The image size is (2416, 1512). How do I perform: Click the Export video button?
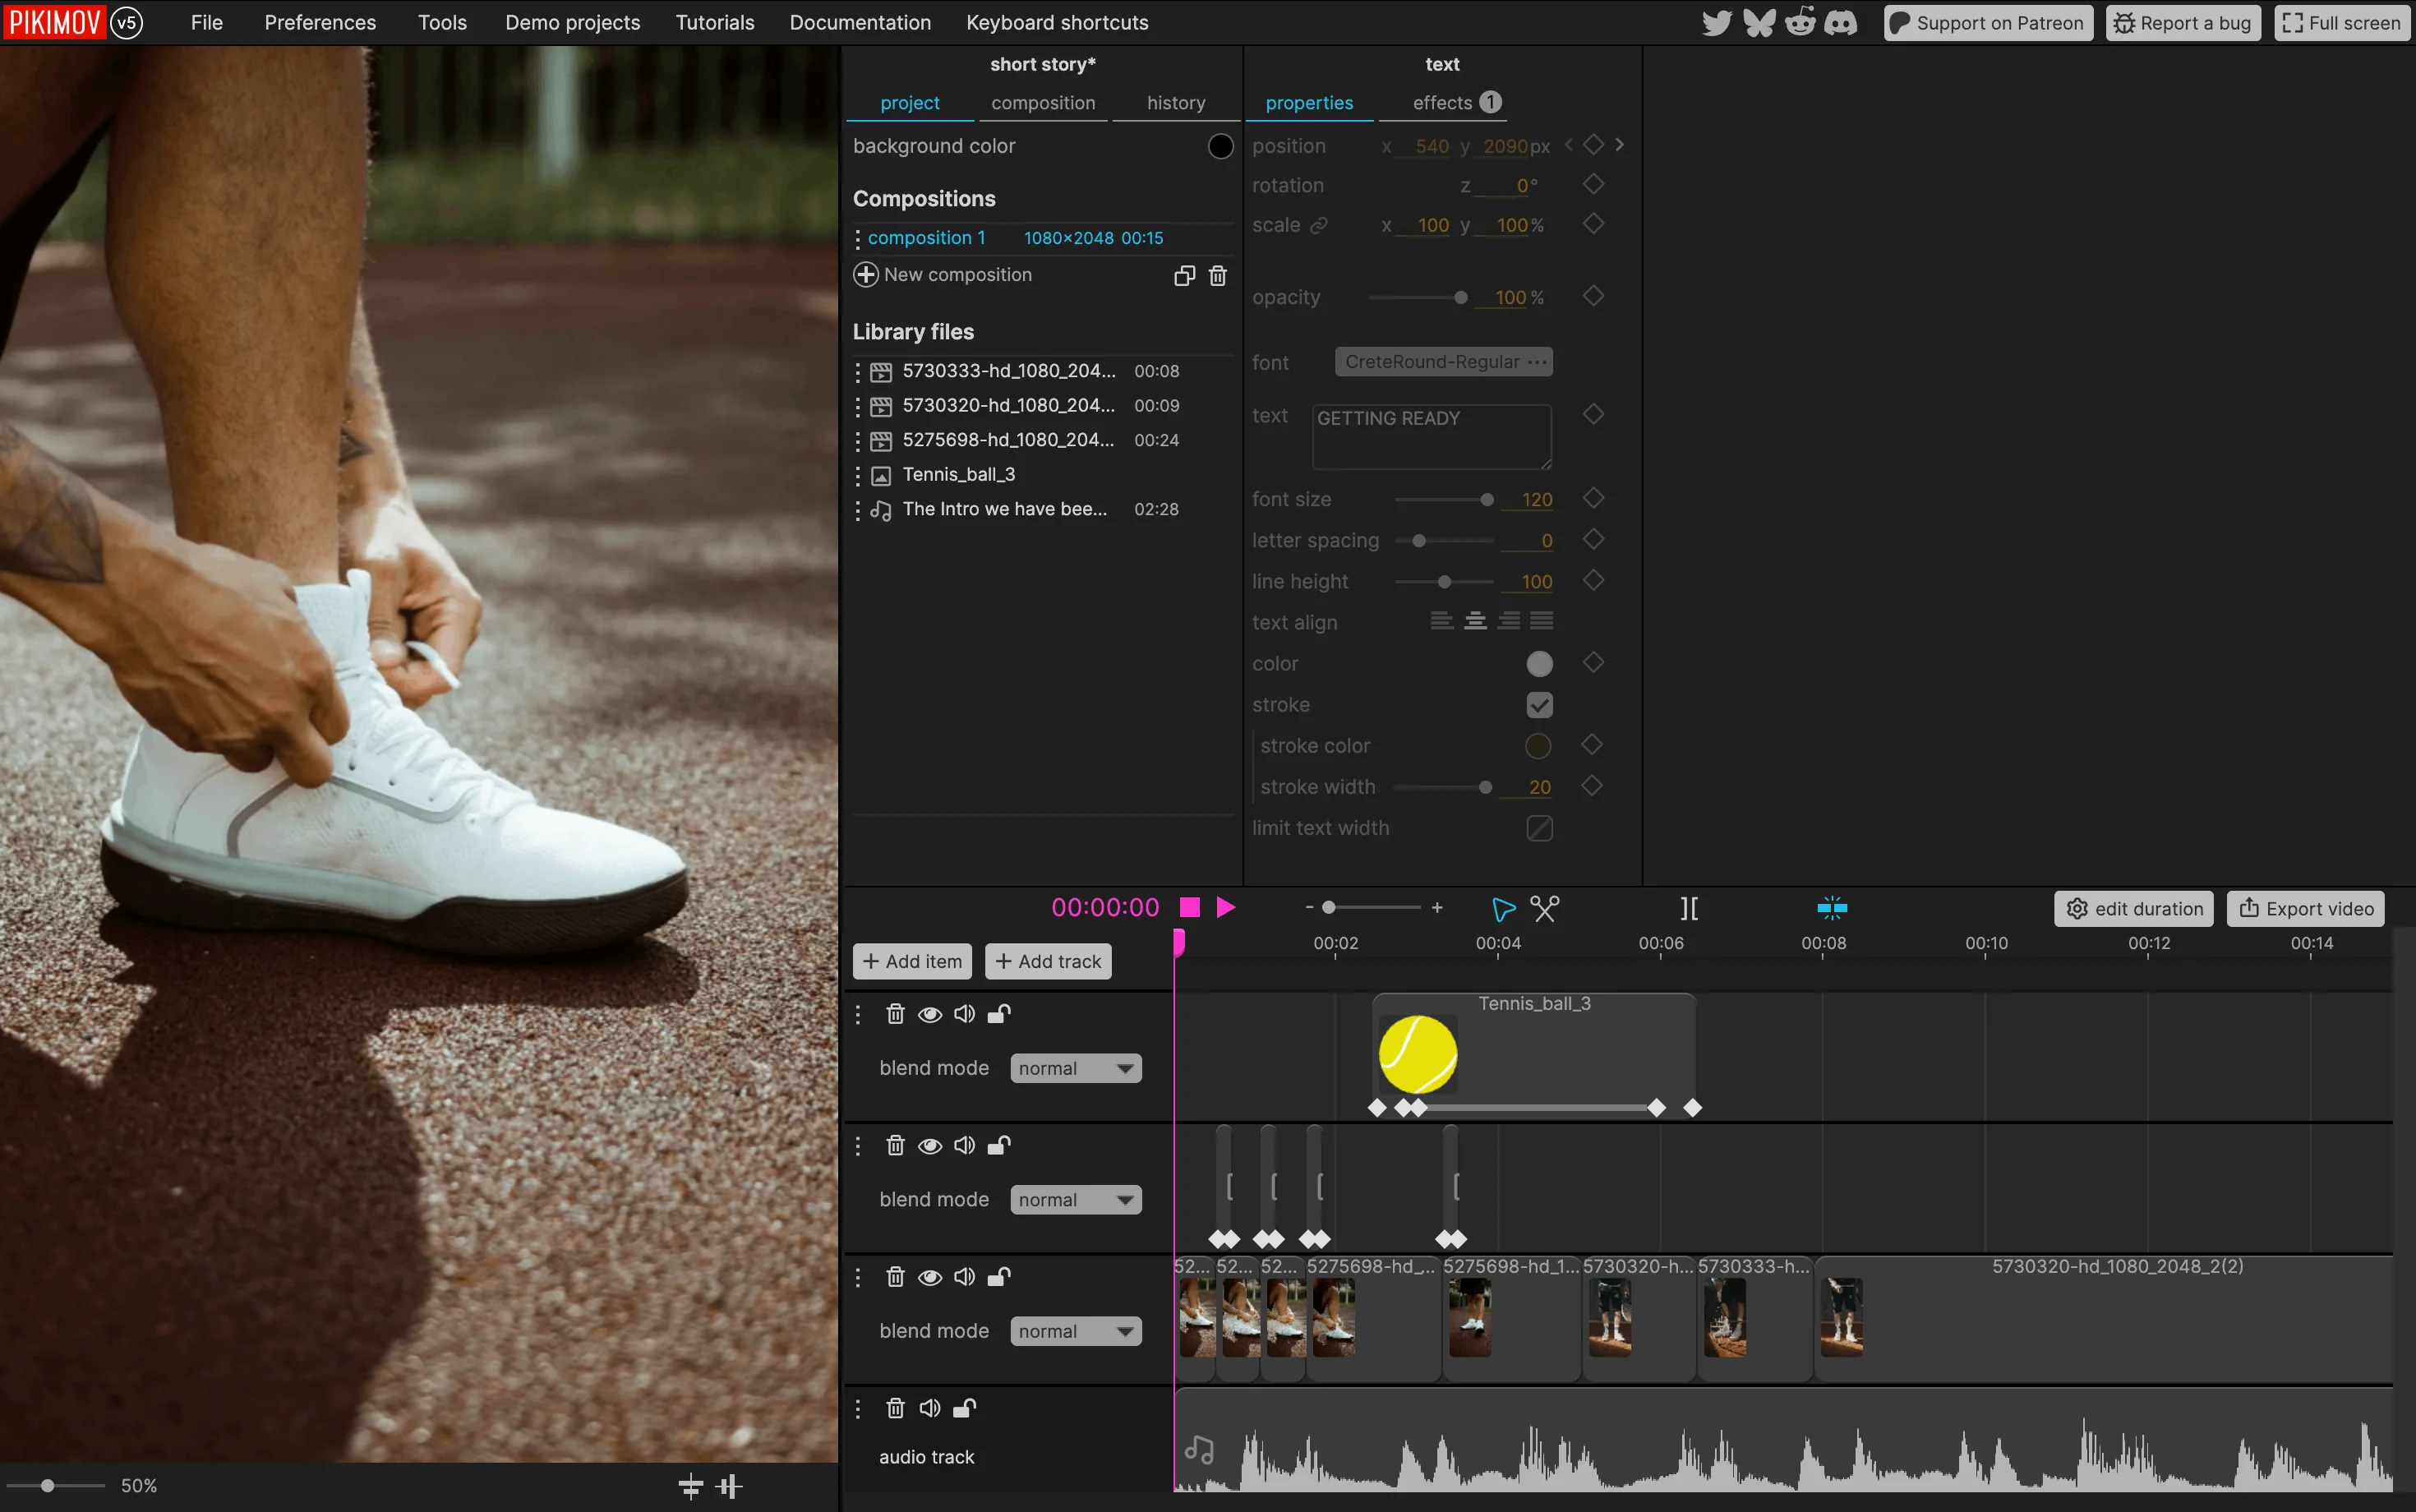click(x=2305, y=908)
